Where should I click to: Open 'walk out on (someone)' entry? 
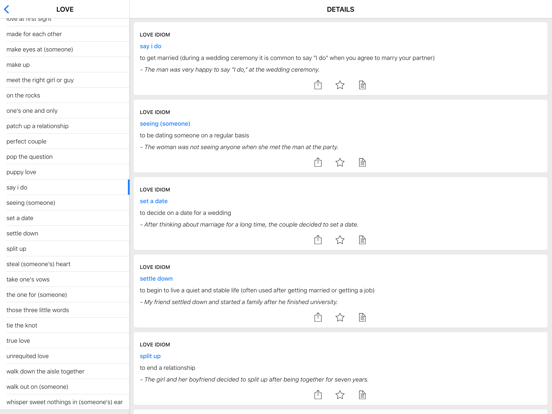[x=65, y=387]
